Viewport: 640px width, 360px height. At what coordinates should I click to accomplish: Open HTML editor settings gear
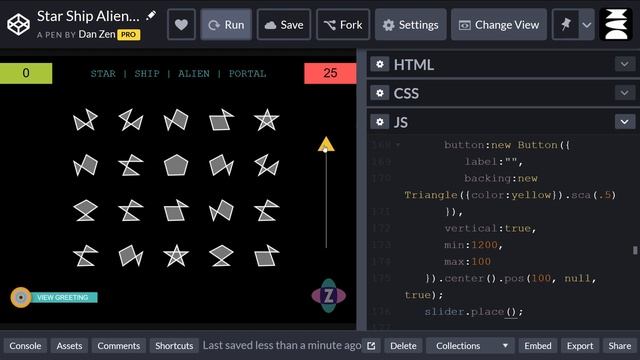tap(380, 64)
